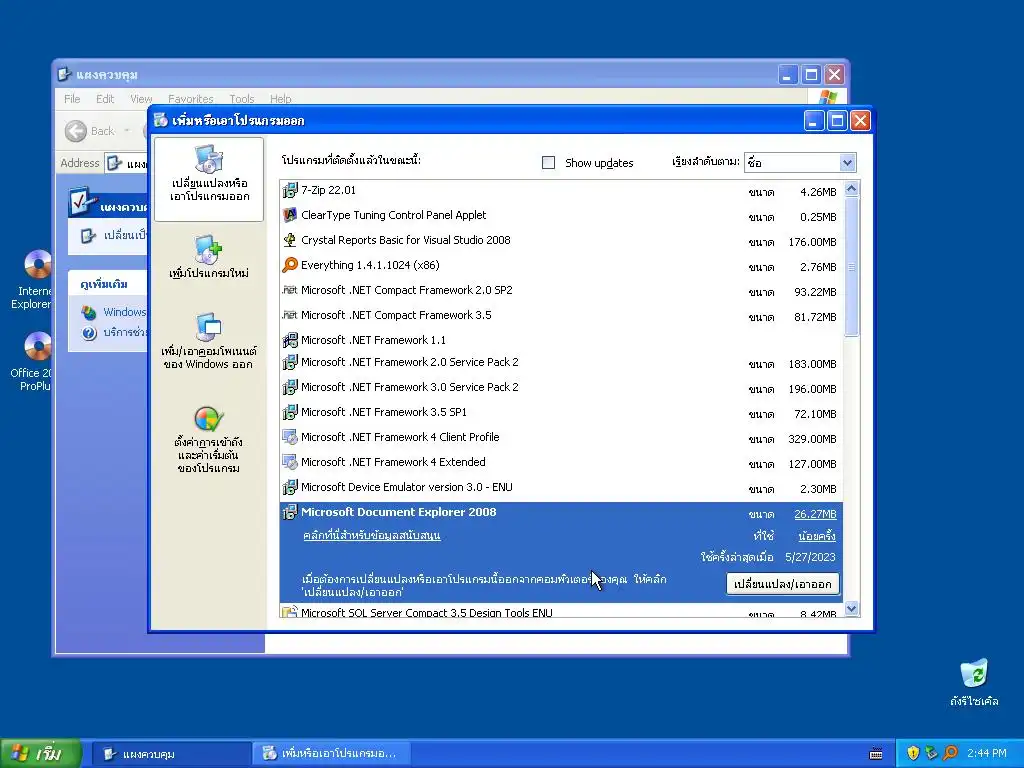The width and height of the screenshot is (1024, 768).
Task: Click the support information link for Document Explorer
Action: [372, 536]
